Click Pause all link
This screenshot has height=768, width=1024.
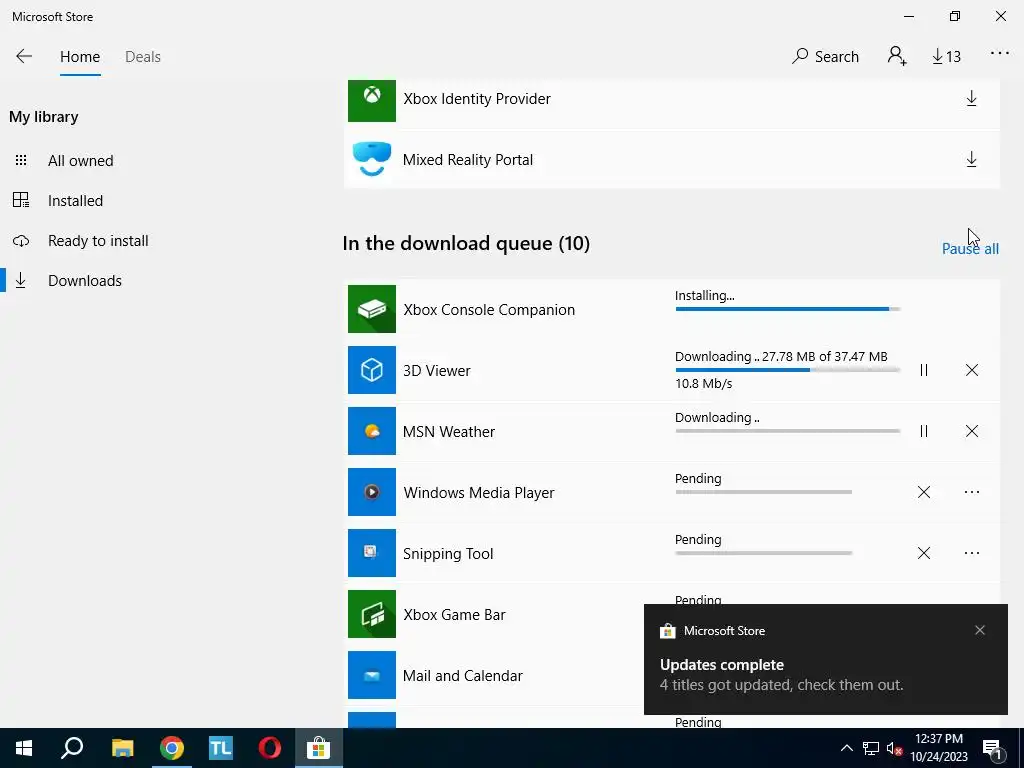[970, 249]
